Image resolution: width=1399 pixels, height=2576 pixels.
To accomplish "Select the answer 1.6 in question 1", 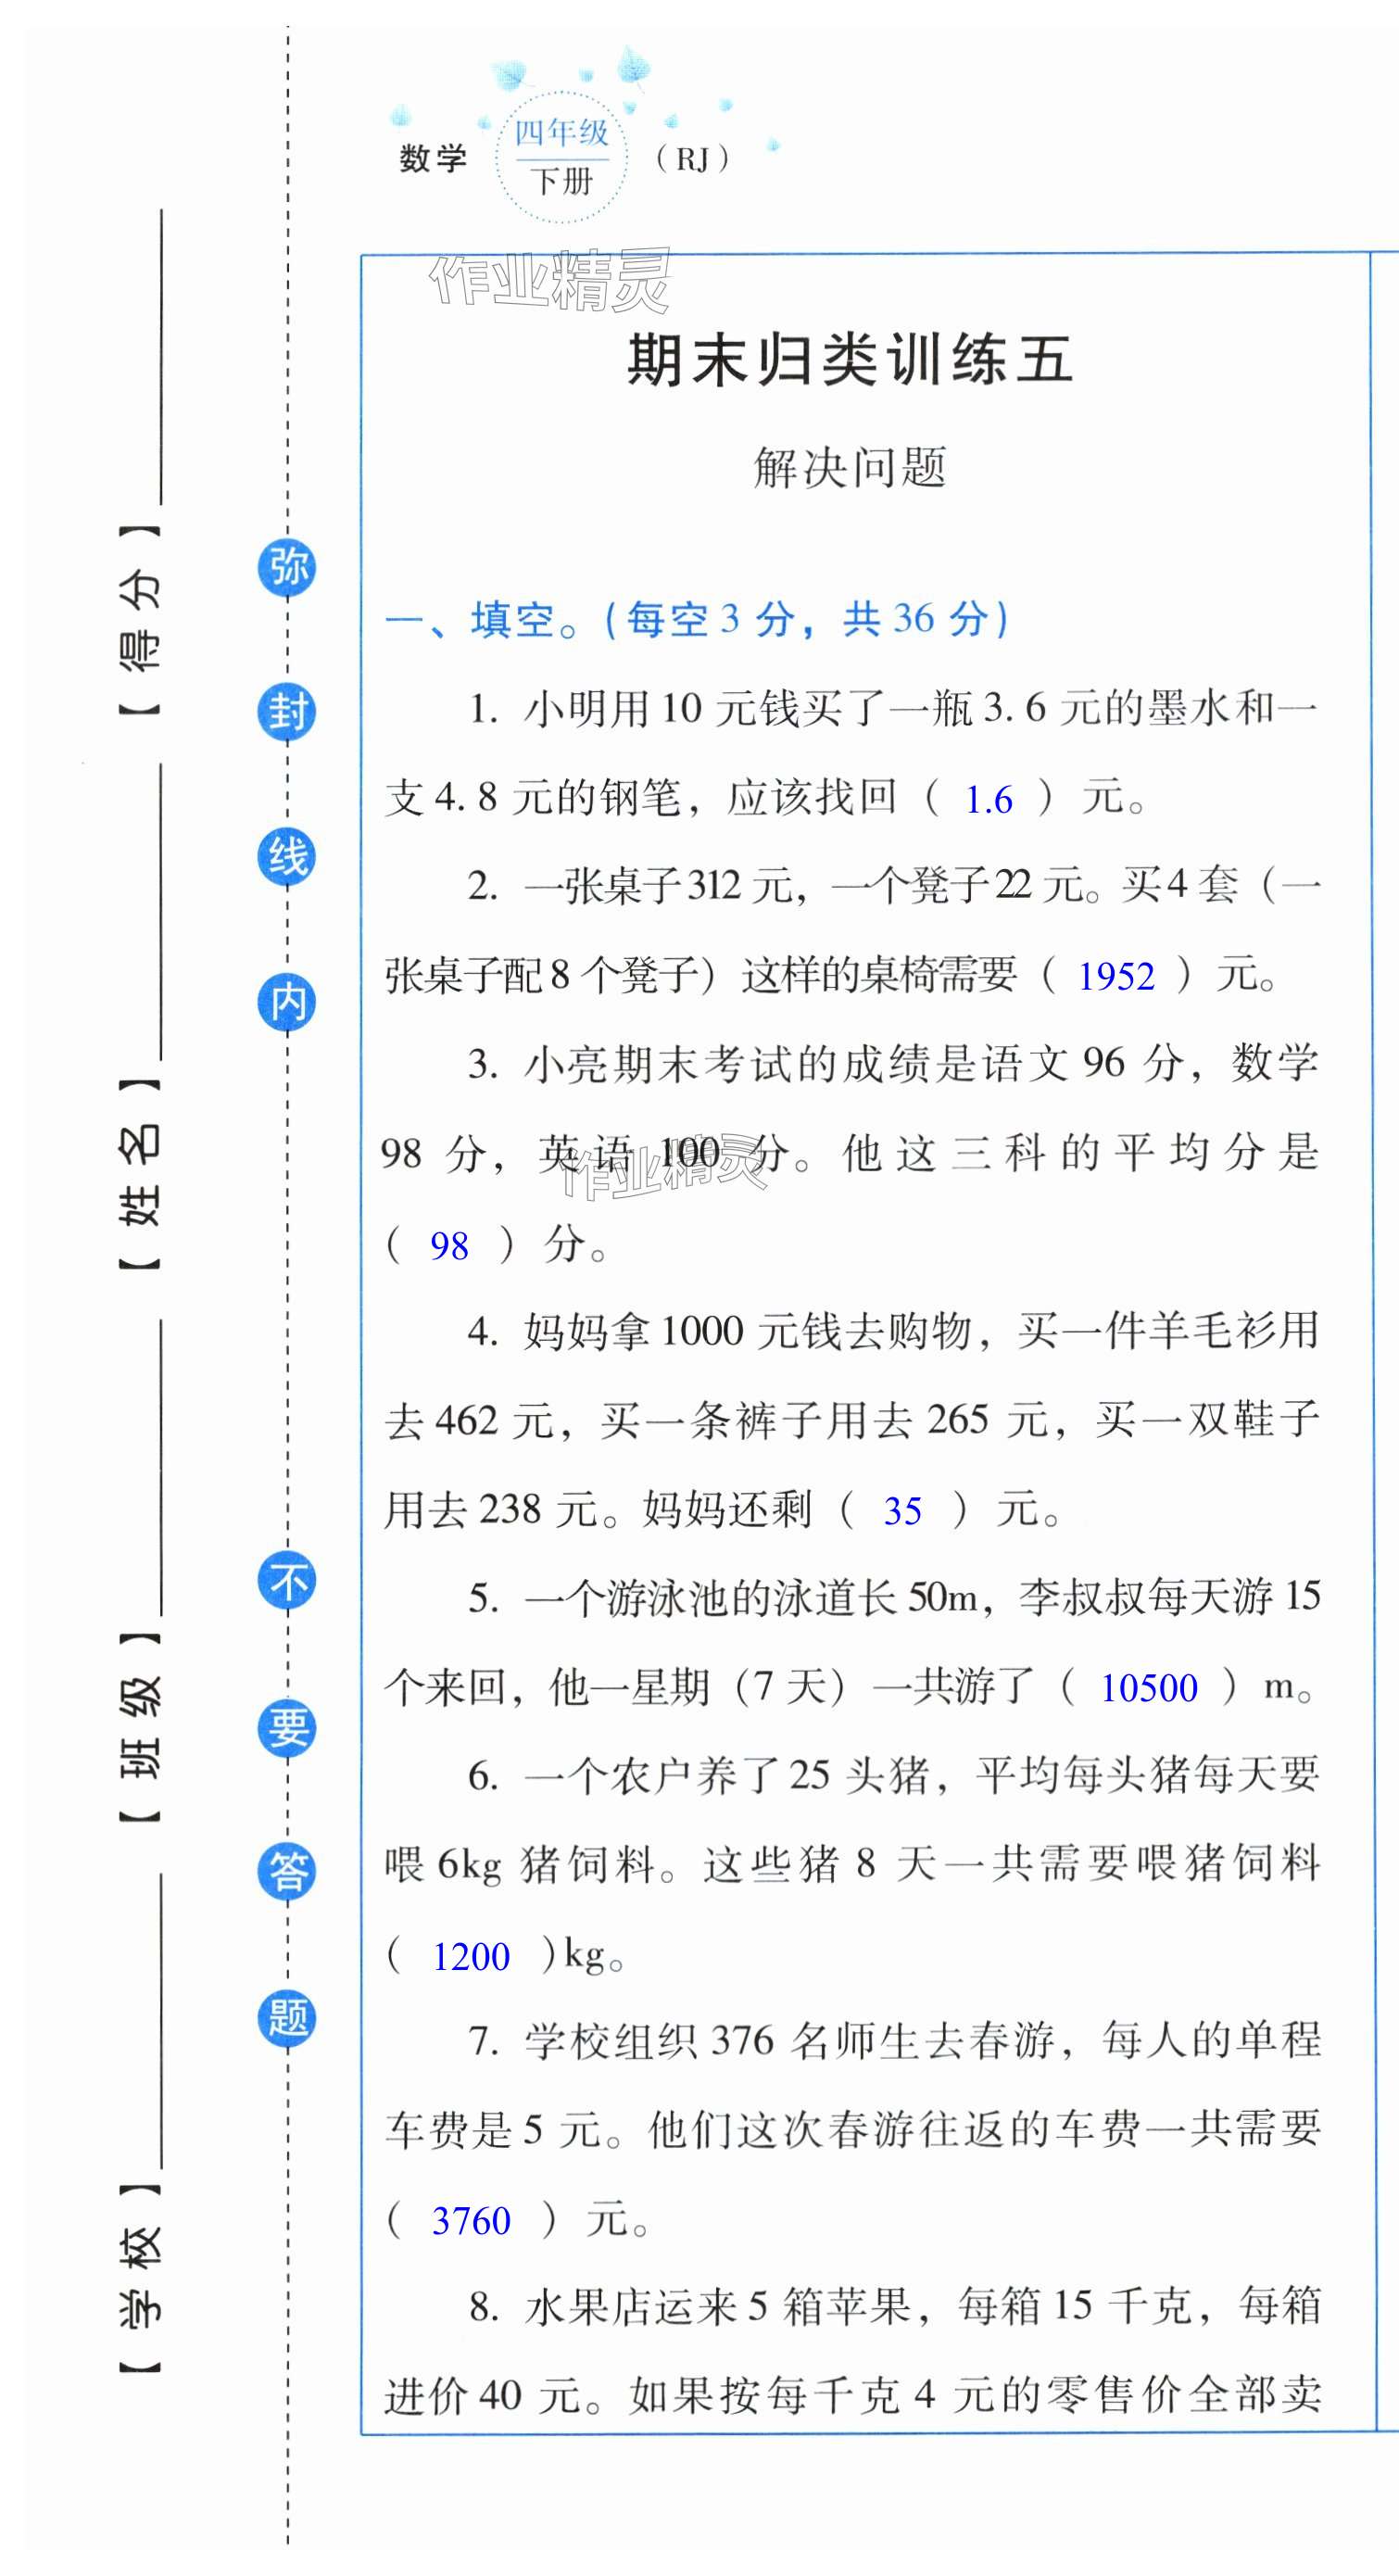I will (988, 799).
